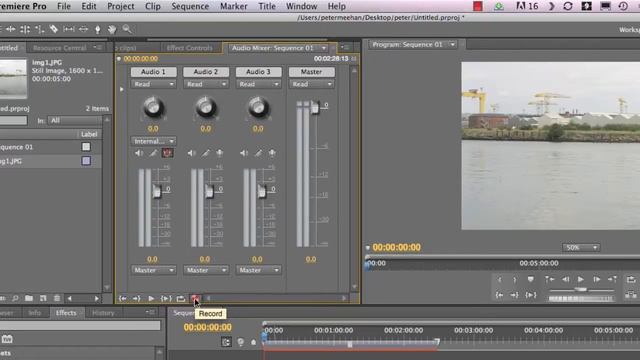The width and height of the screenshot is (640, 360).
Task: Select the Img1.JPG thumbnail preview
Action: tap(13, 79)
